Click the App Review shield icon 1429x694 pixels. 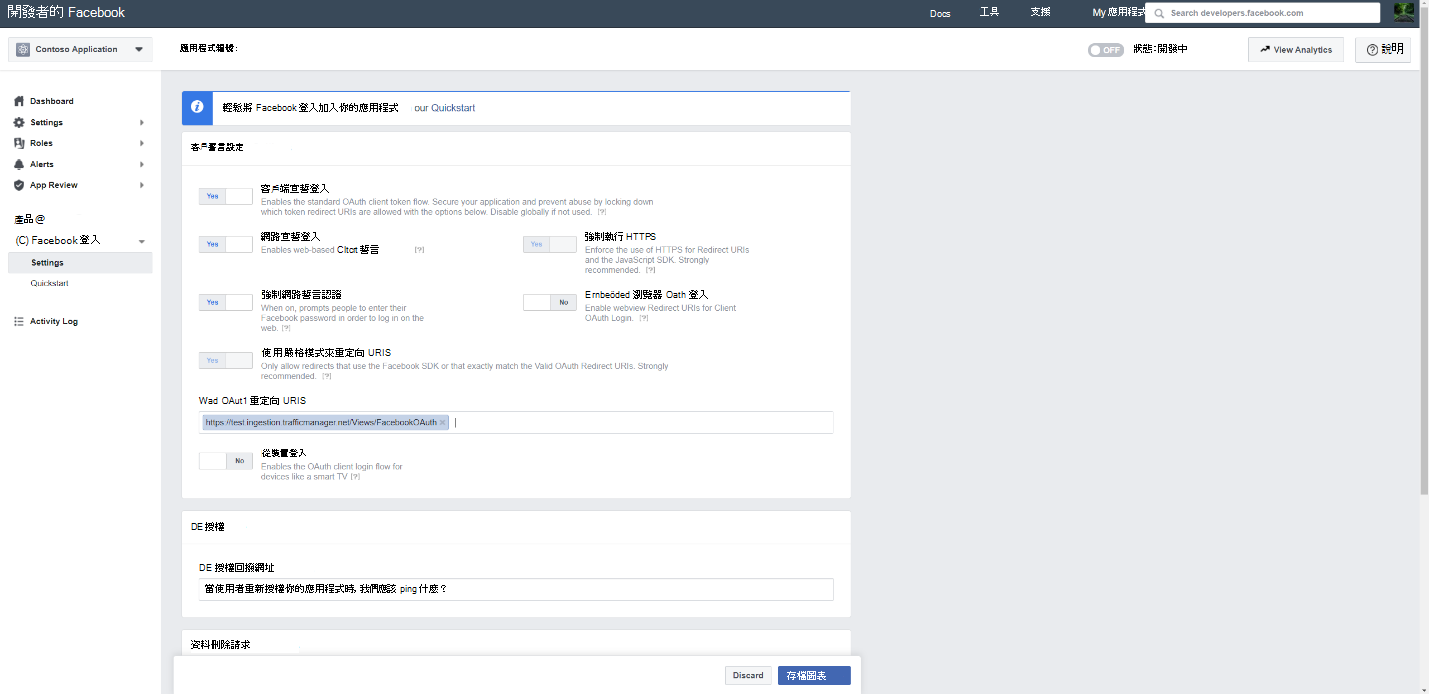click(x=19, y=185)
